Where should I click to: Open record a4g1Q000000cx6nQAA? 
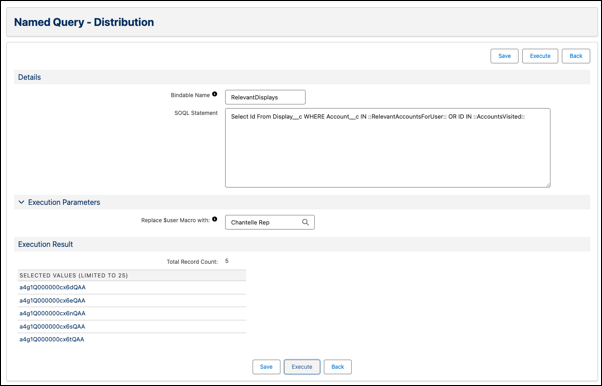pos(52,313)
